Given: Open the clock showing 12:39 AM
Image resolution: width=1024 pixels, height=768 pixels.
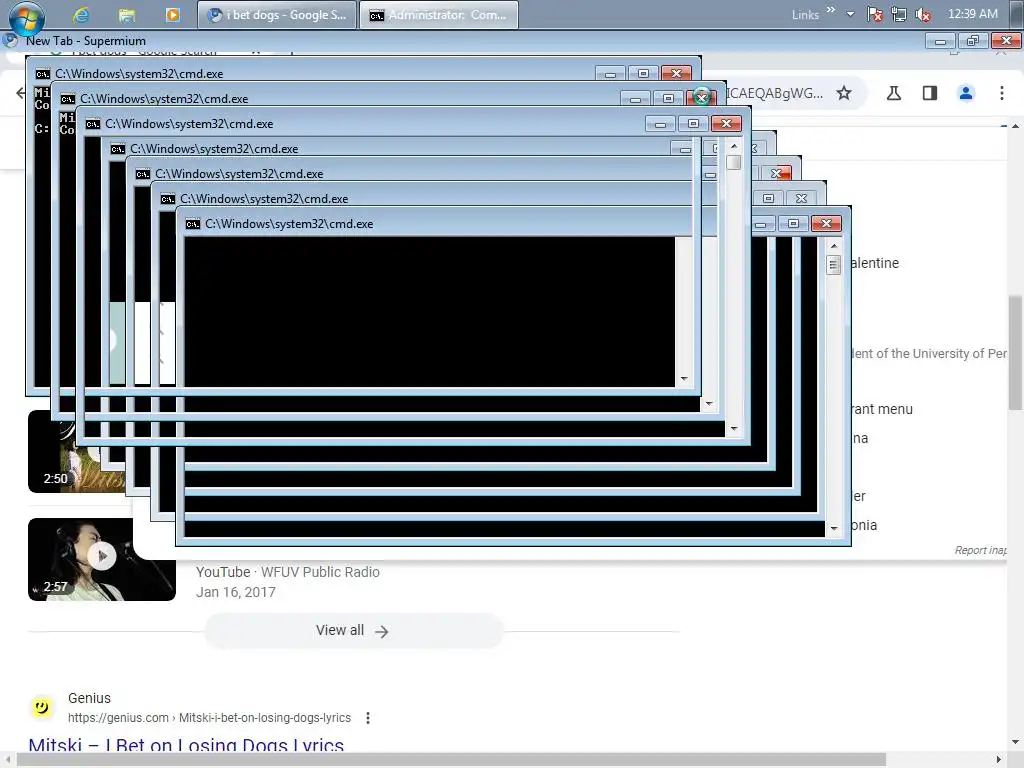Looking at the screenshot, I should point(972,14).
